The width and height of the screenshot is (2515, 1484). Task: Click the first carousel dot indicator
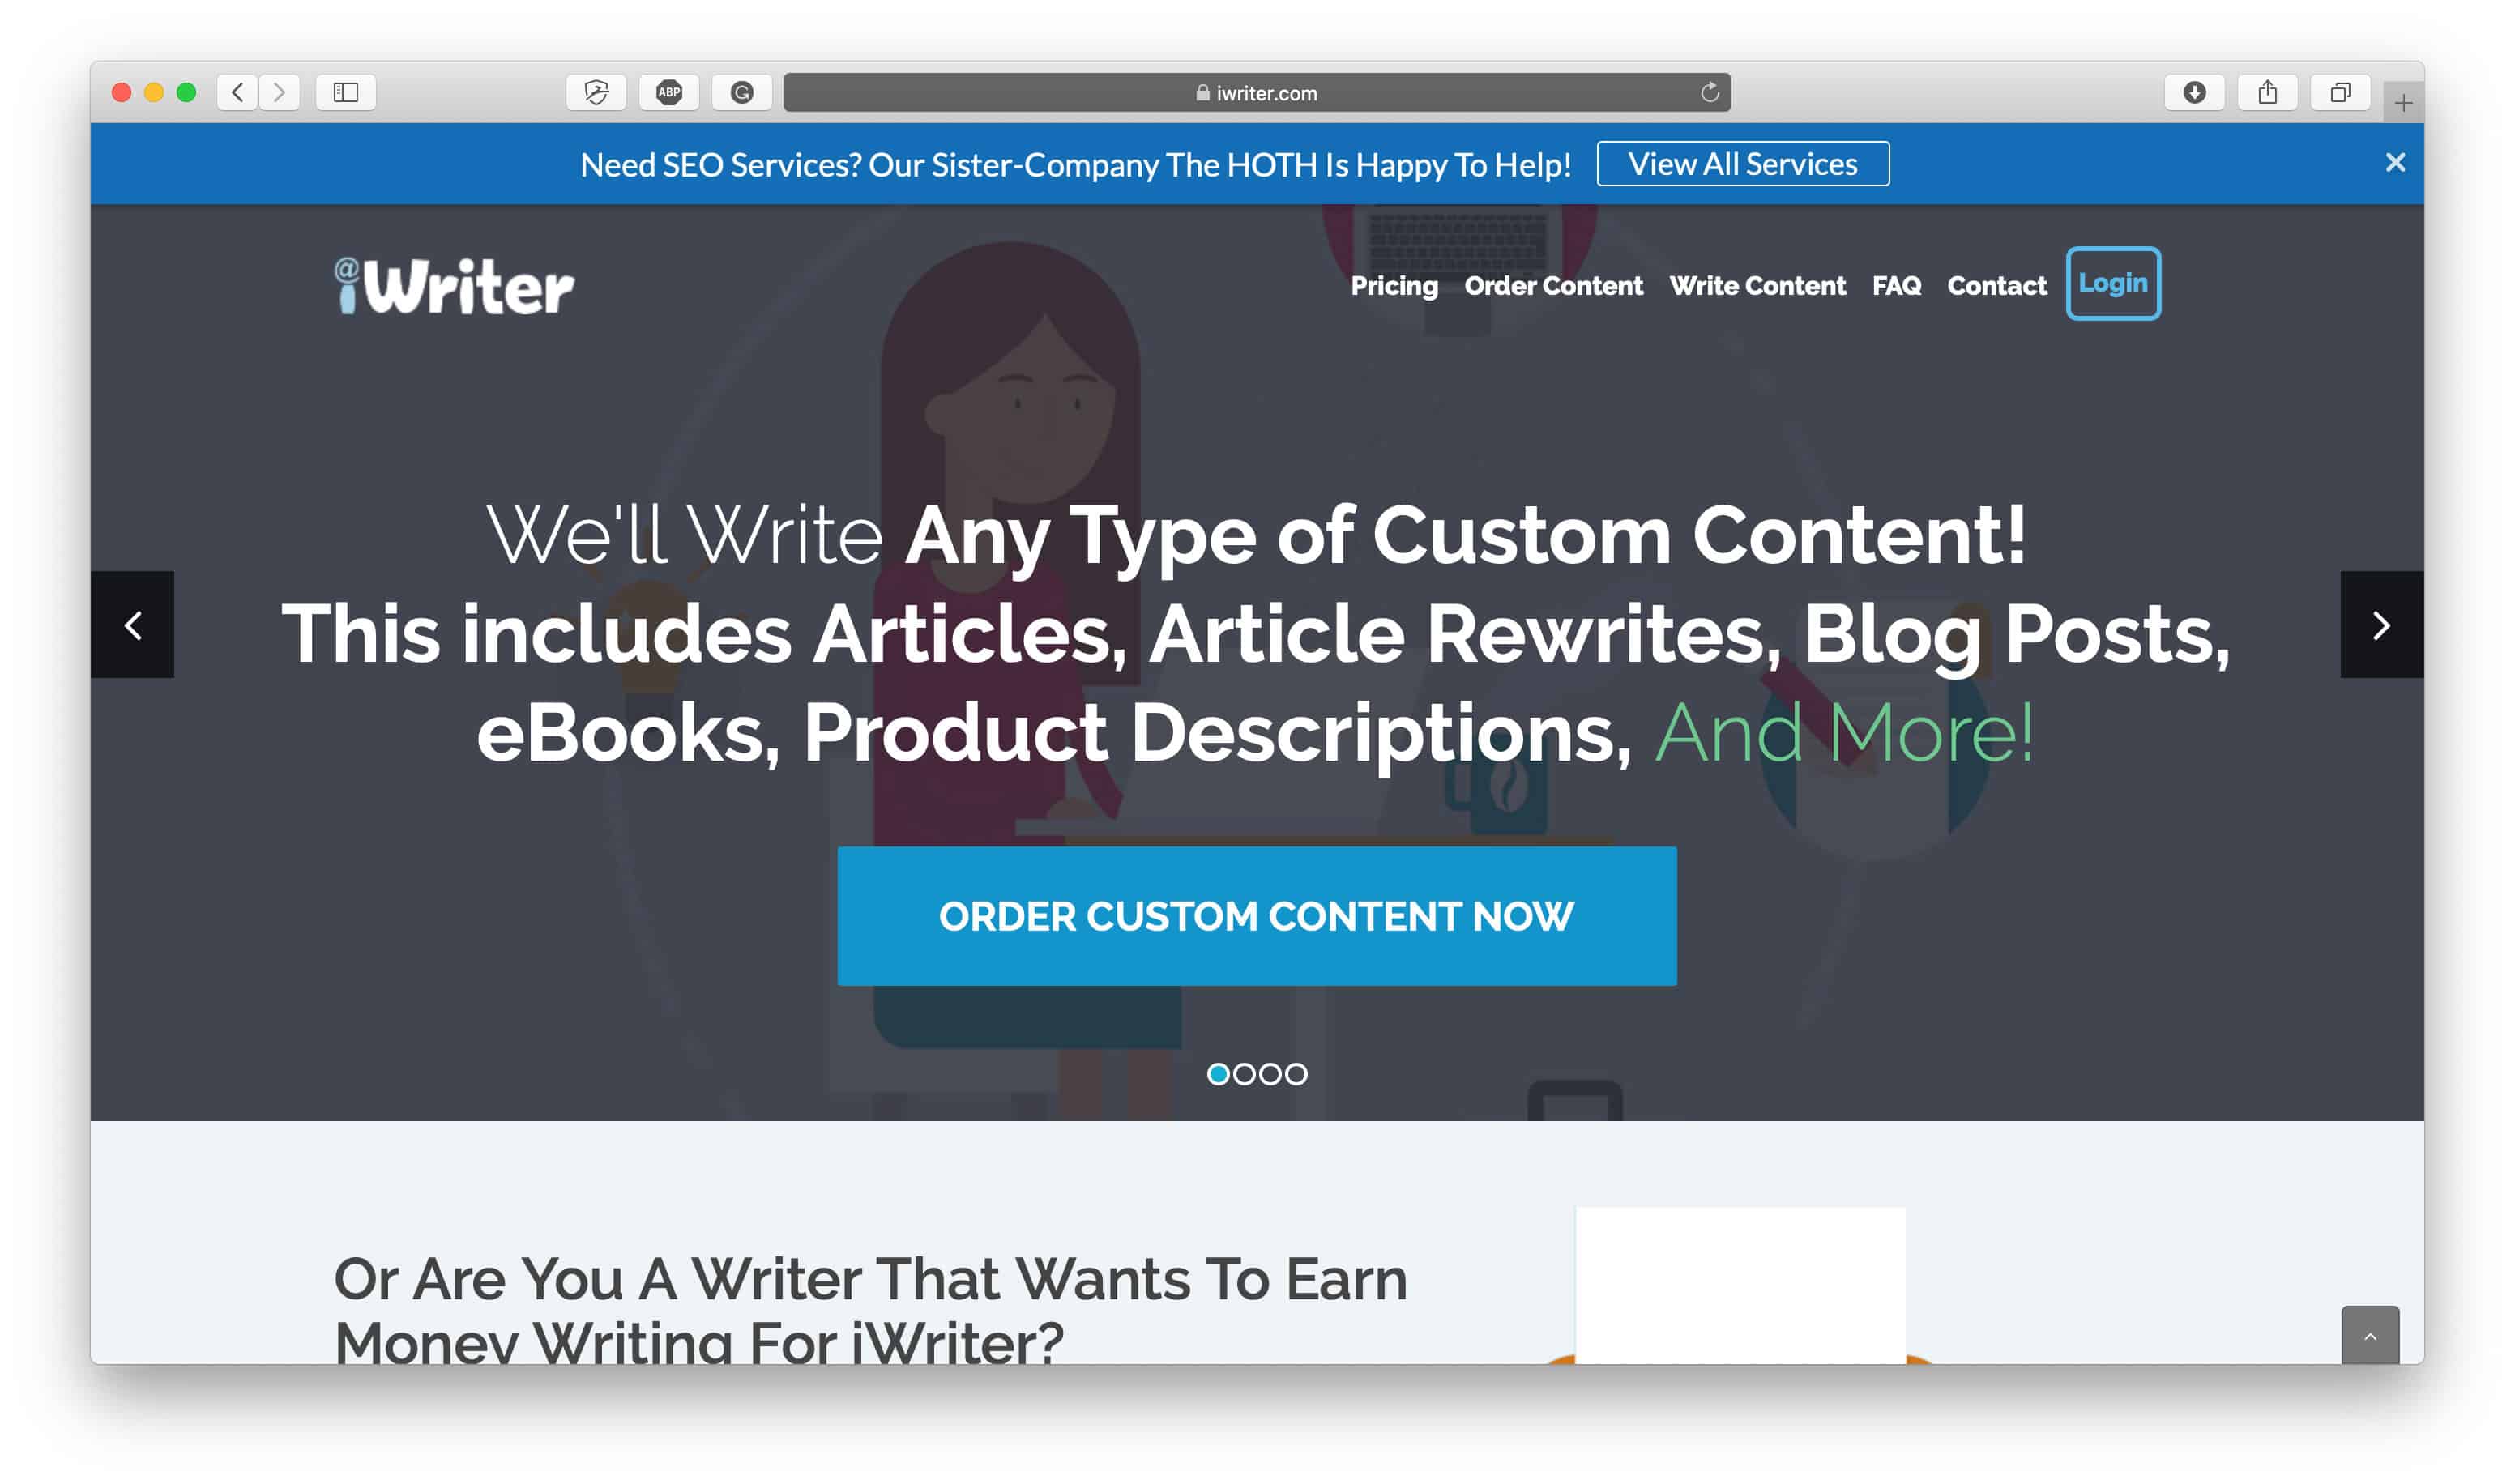pyautogui.click(x=1219, y=1074)
